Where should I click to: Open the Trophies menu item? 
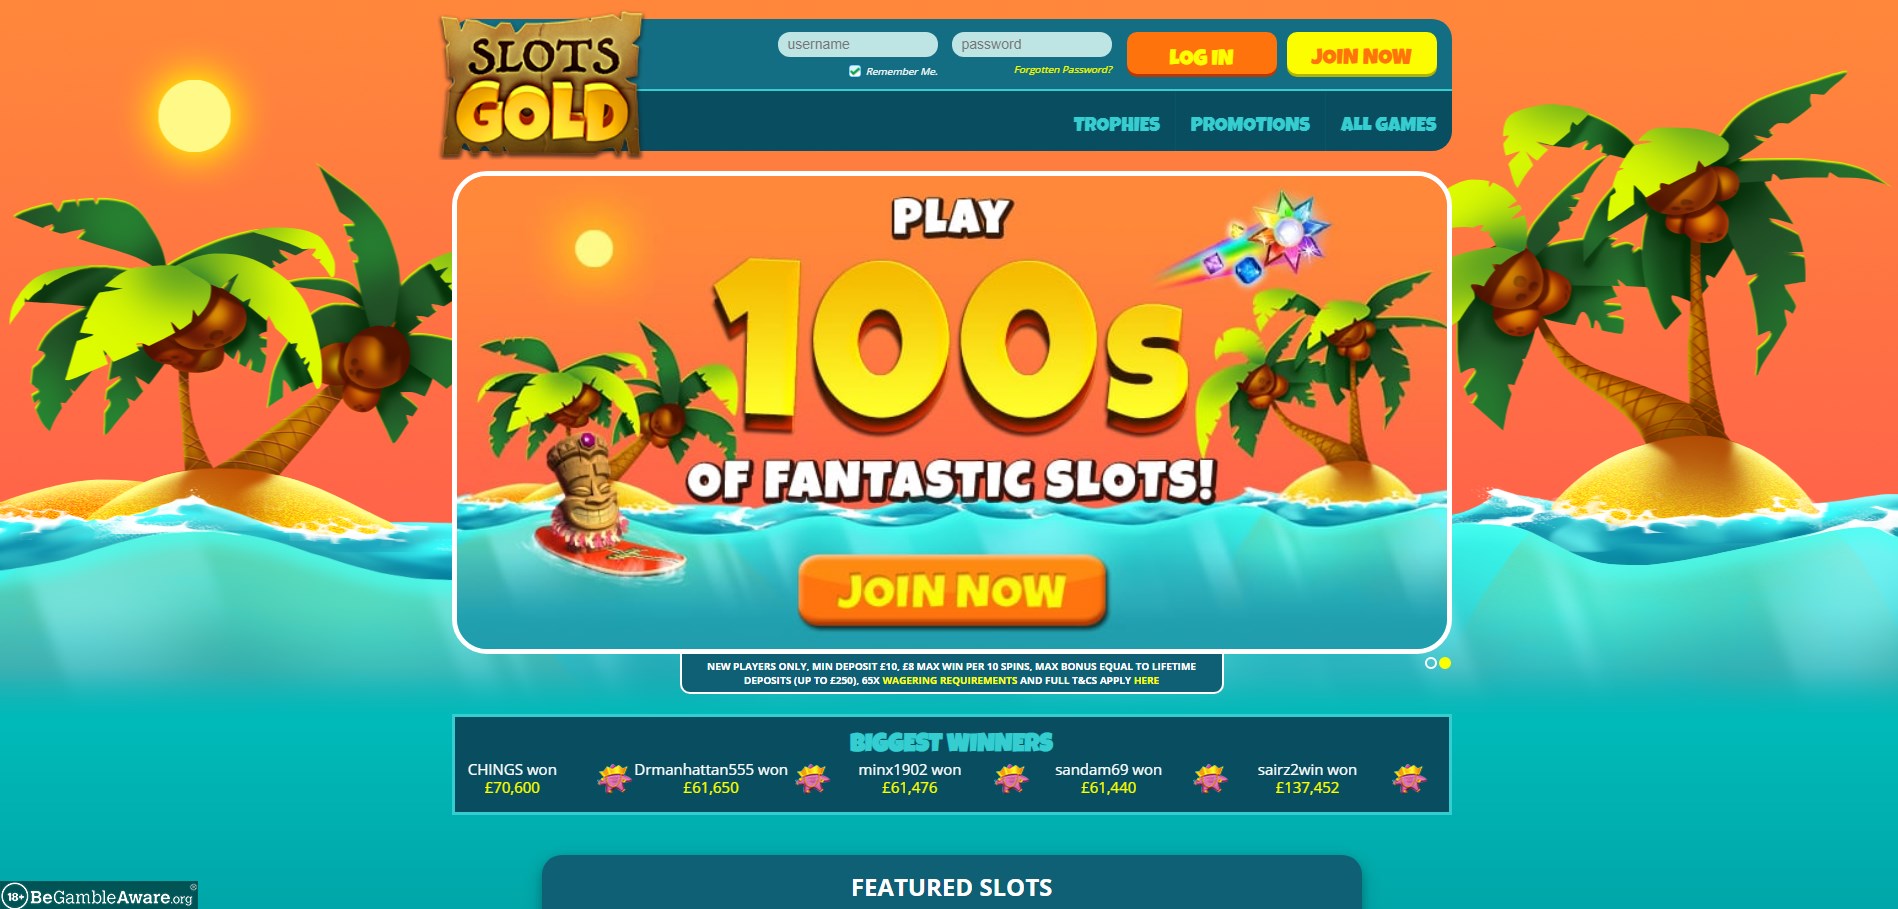(1116, 124)
